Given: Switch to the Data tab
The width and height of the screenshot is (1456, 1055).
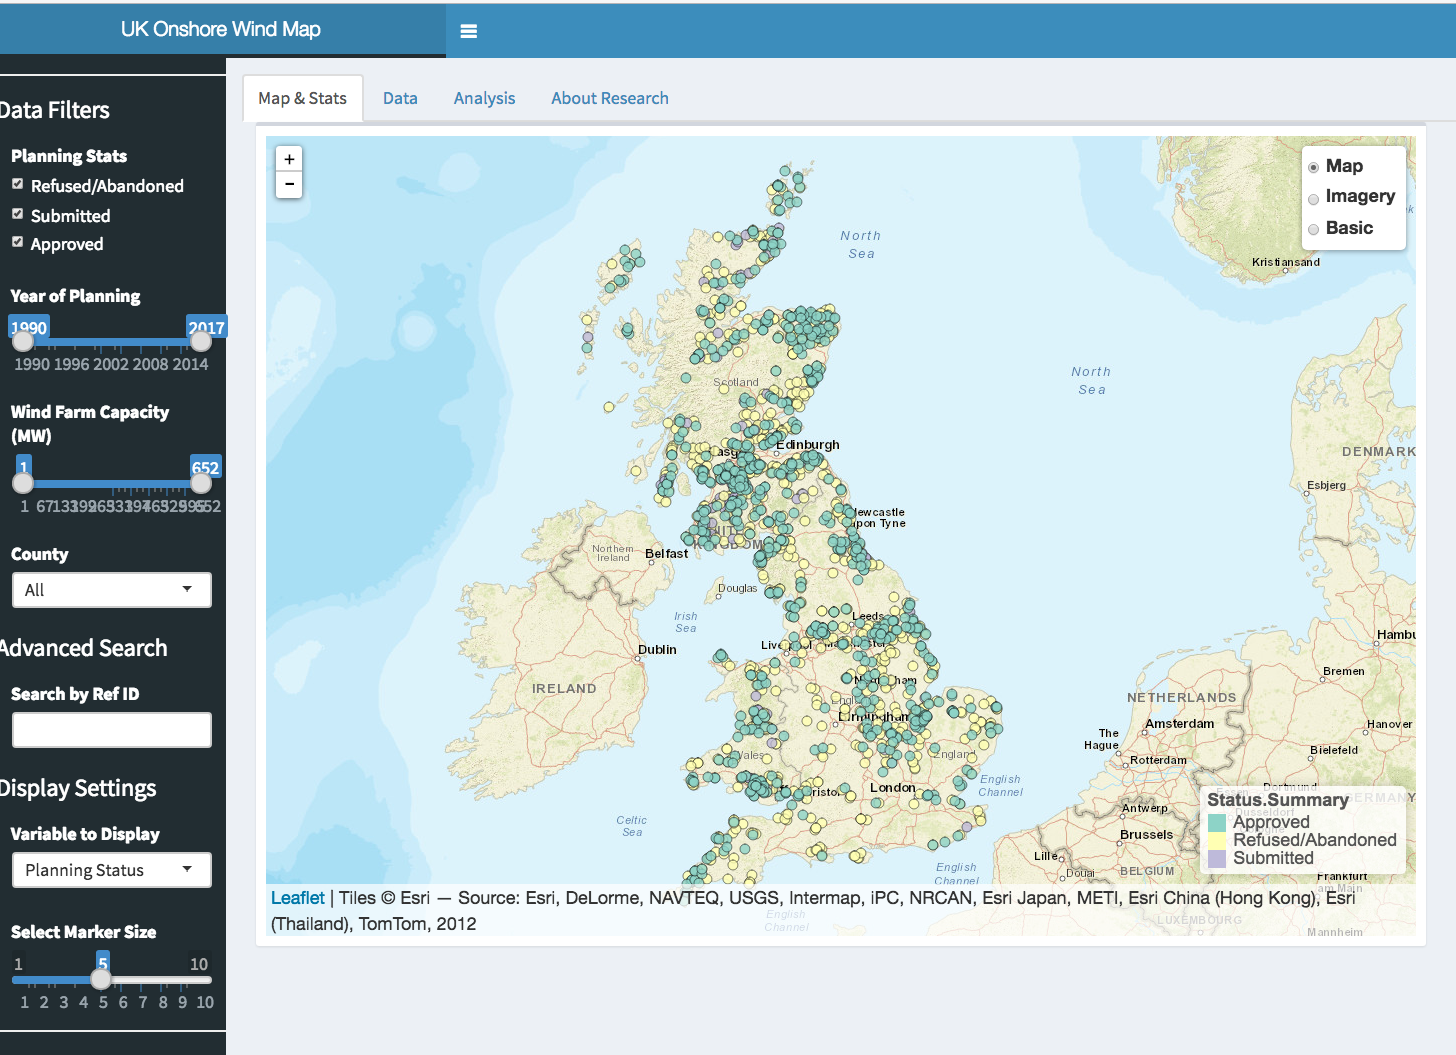Looking at the screenshot, I should [400, 98].
